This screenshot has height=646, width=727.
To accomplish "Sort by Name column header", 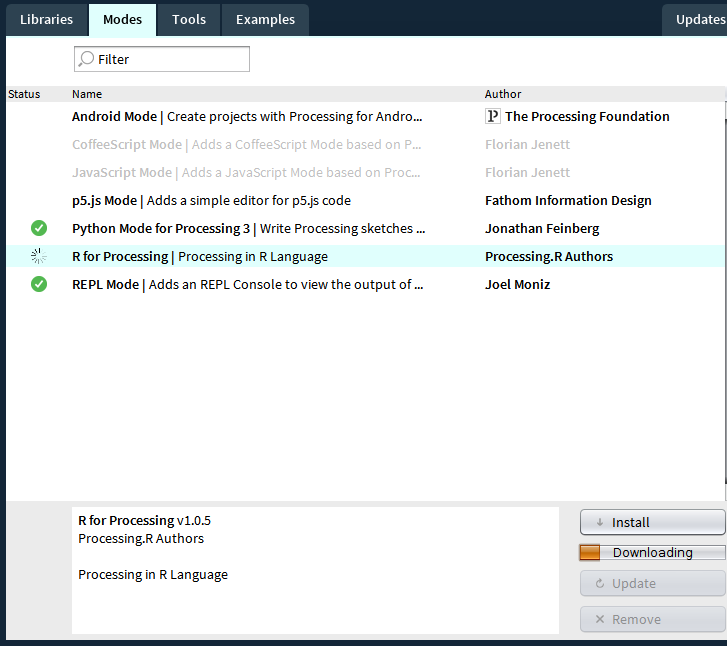I will coord(87,94).
